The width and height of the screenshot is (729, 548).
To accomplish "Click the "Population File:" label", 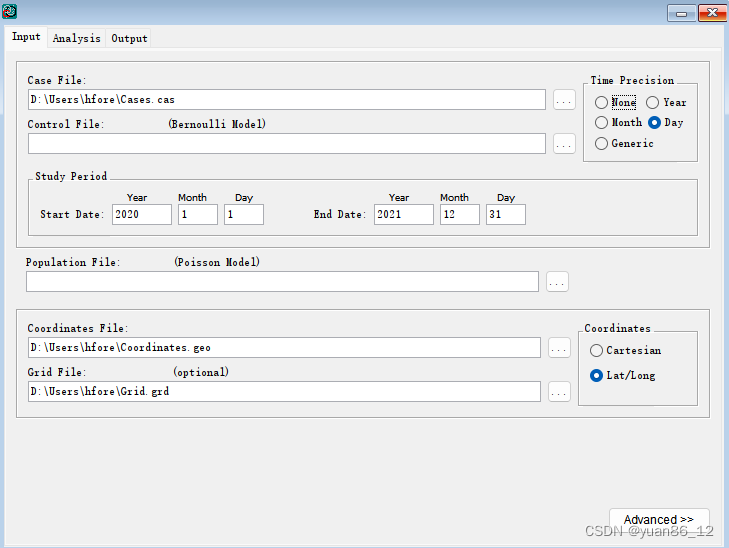I will [73, 263].
